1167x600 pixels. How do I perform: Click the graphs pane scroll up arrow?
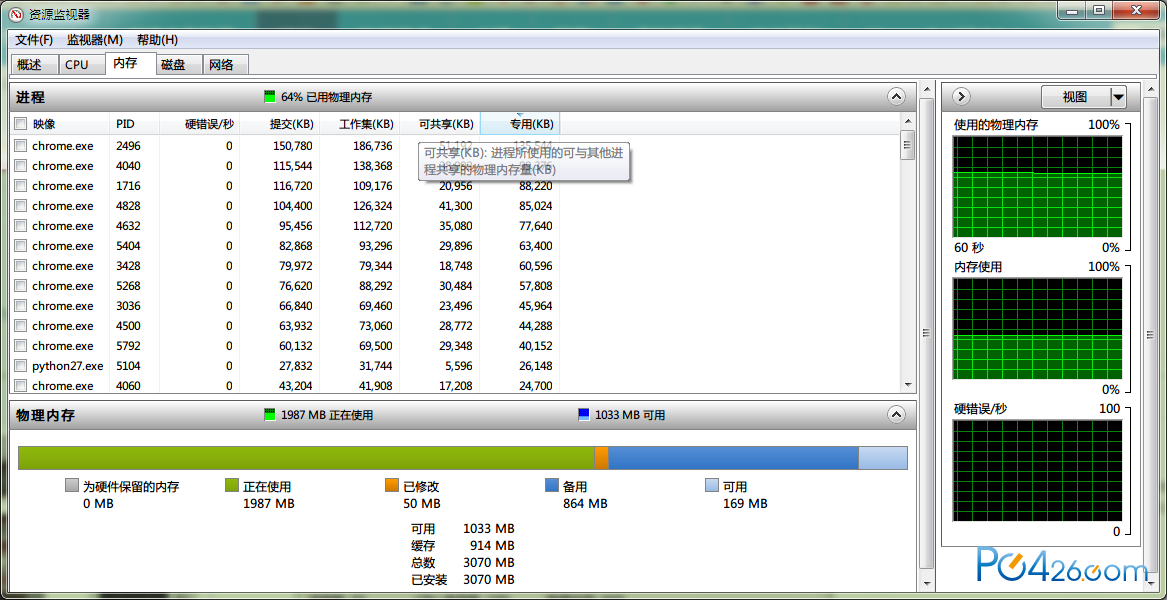[x=1152, y=88]
